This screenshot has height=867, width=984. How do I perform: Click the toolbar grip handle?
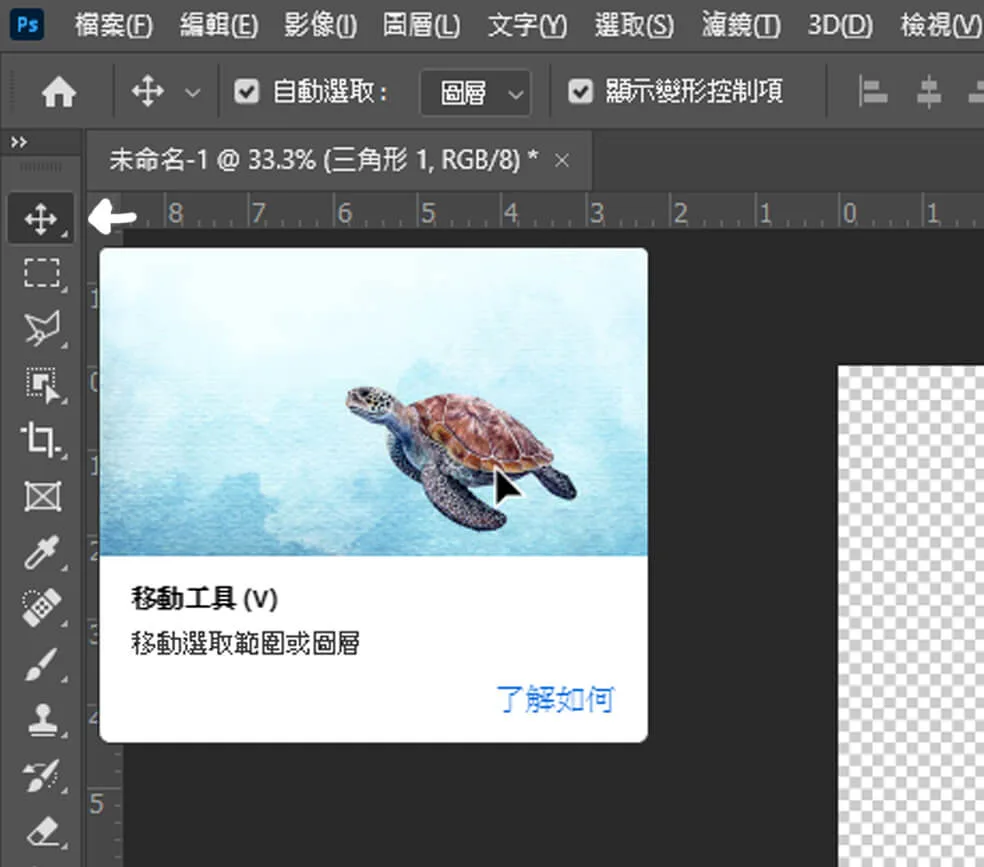tap(41, 167)
